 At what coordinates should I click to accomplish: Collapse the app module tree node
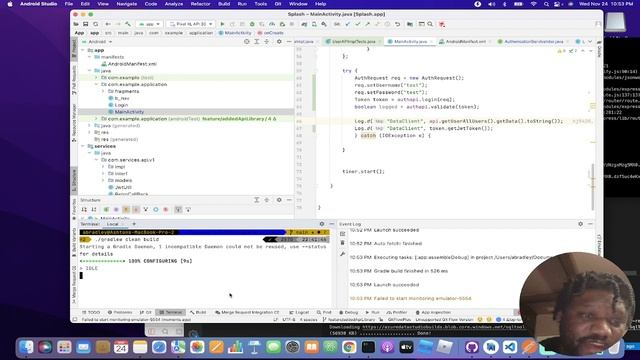pyautogui.click(x=83, y=50)
